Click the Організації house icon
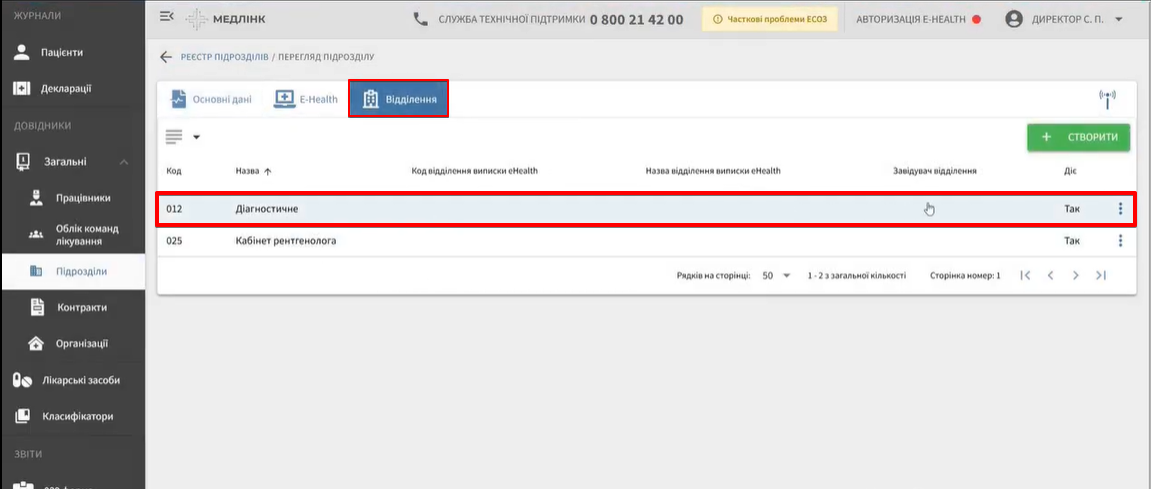 click(36, 344)
